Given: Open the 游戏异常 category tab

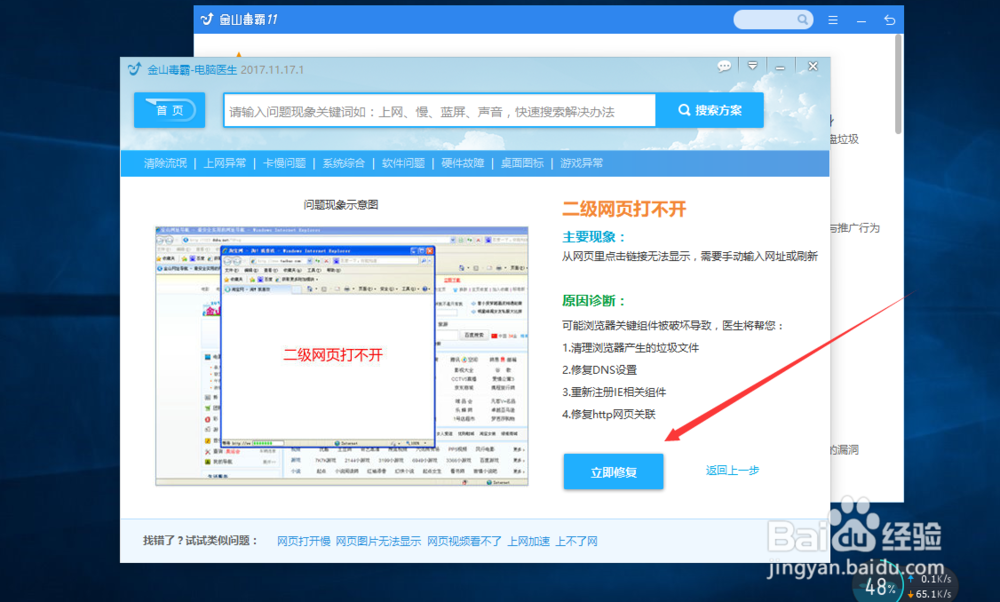Looking at the screenshot, I should click(x=582, y=163).
